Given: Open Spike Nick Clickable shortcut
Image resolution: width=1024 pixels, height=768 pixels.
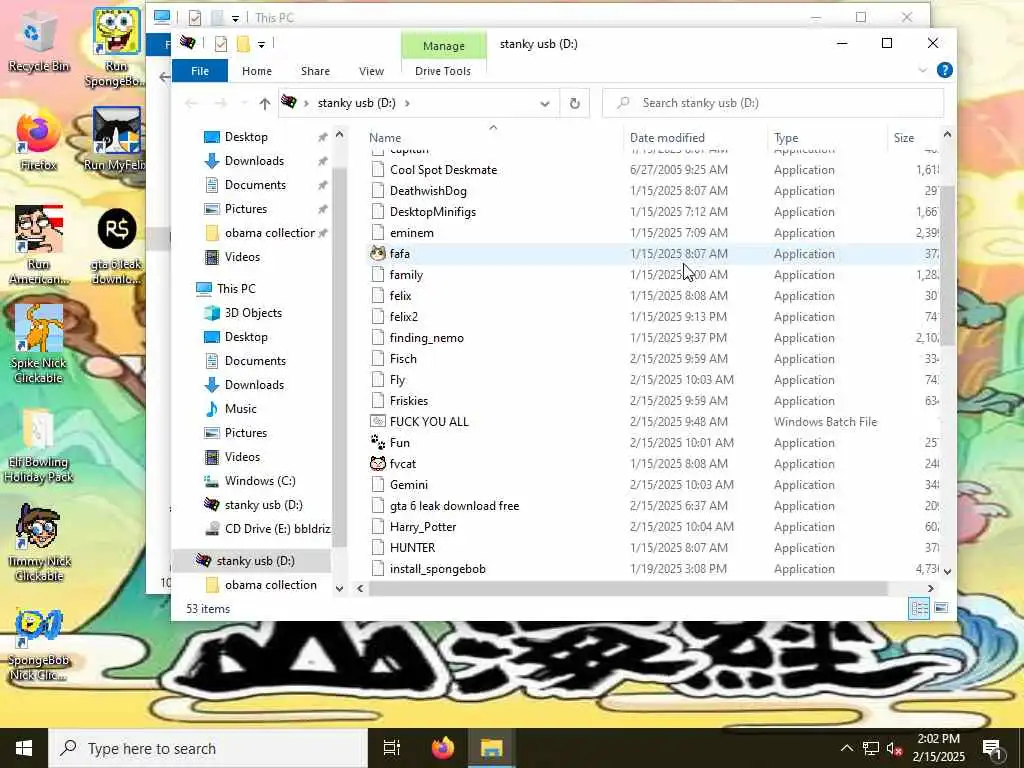Looking at the screenshot, I should coord(39,344).
